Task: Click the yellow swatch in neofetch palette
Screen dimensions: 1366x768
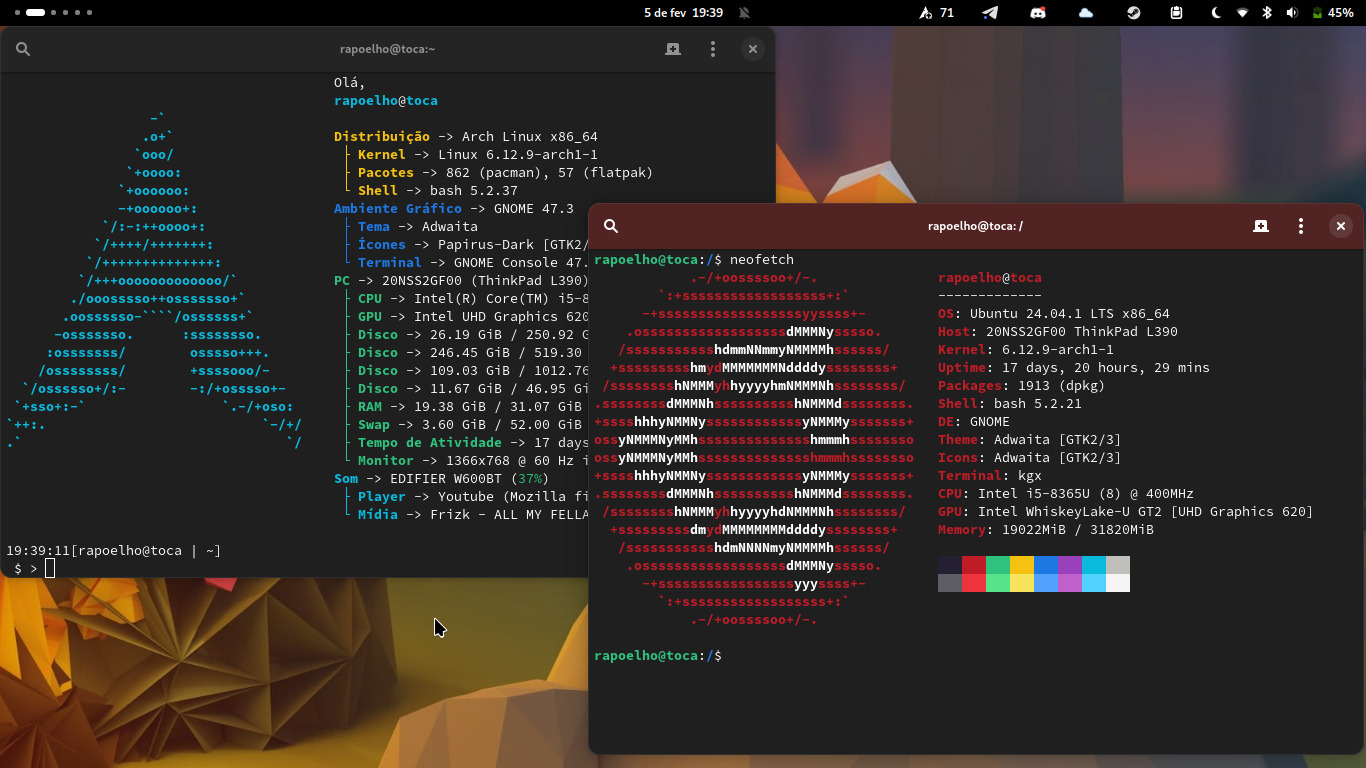Action: point(1021,565)
